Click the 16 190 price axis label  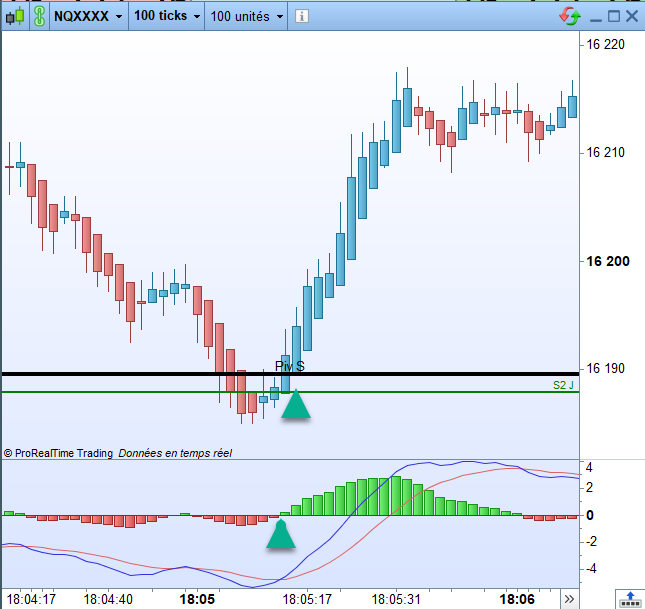click(x=605, y=368)
